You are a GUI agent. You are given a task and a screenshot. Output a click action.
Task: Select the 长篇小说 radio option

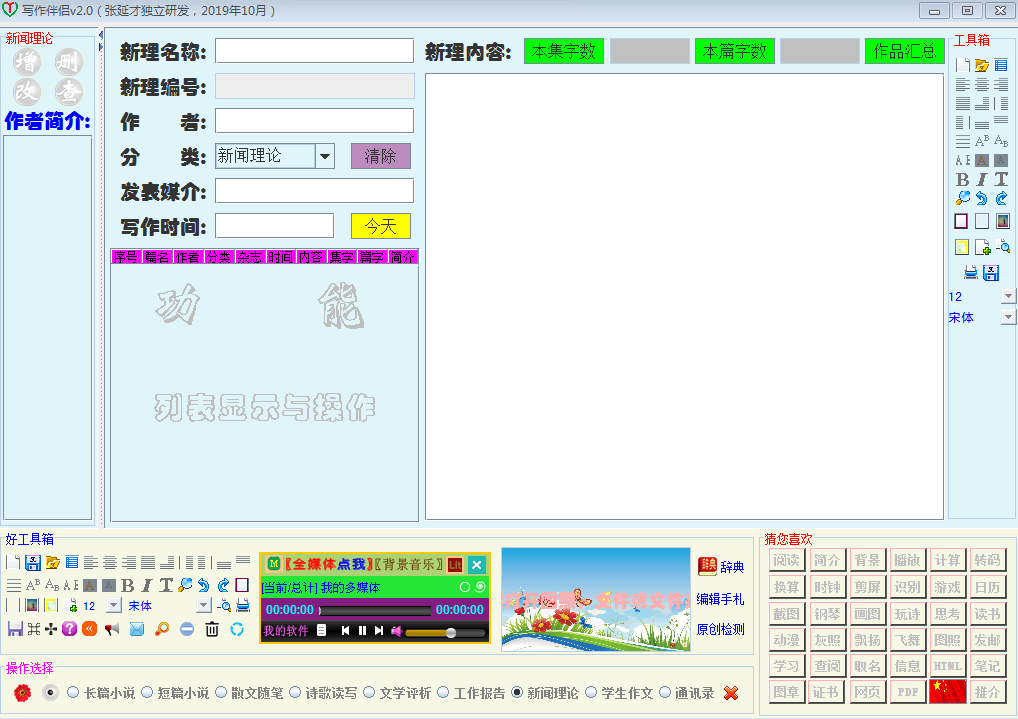click(73, 693)
